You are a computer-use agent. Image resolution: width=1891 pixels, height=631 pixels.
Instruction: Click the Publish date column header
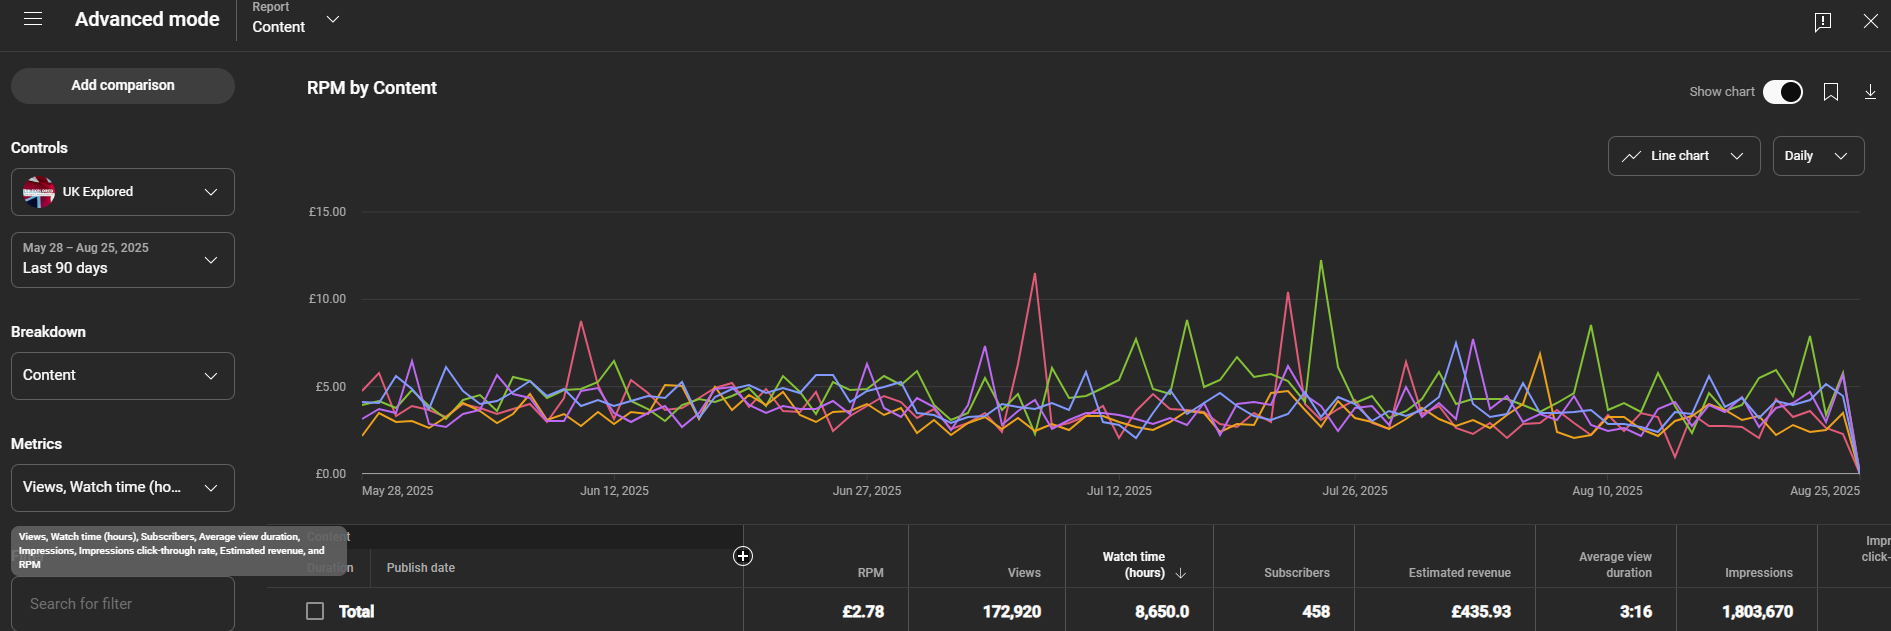pos(421,568)
